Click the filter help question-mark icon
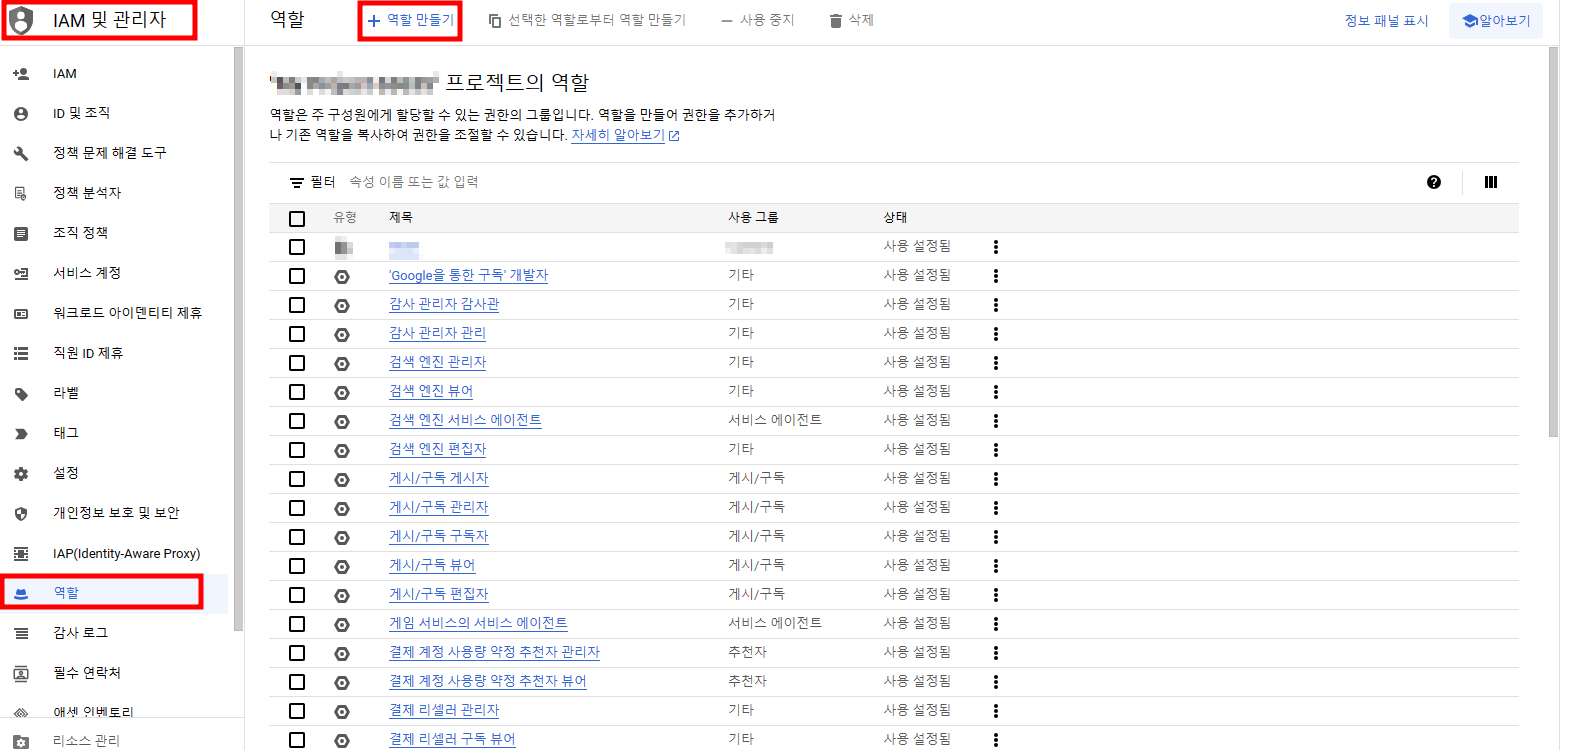The height and width of the screenshot is (750, 1571). pyautogui.click(x=1434, y=182)
